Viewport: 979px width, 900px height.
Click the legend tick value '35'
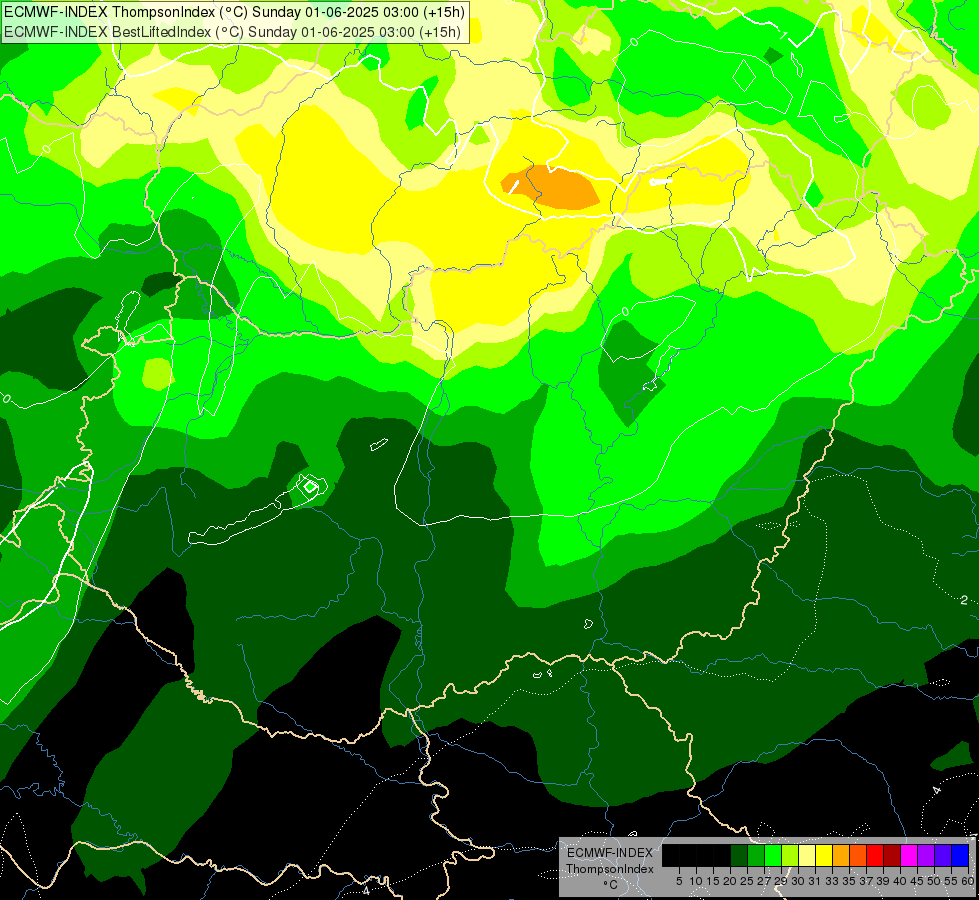coord(849,881)
